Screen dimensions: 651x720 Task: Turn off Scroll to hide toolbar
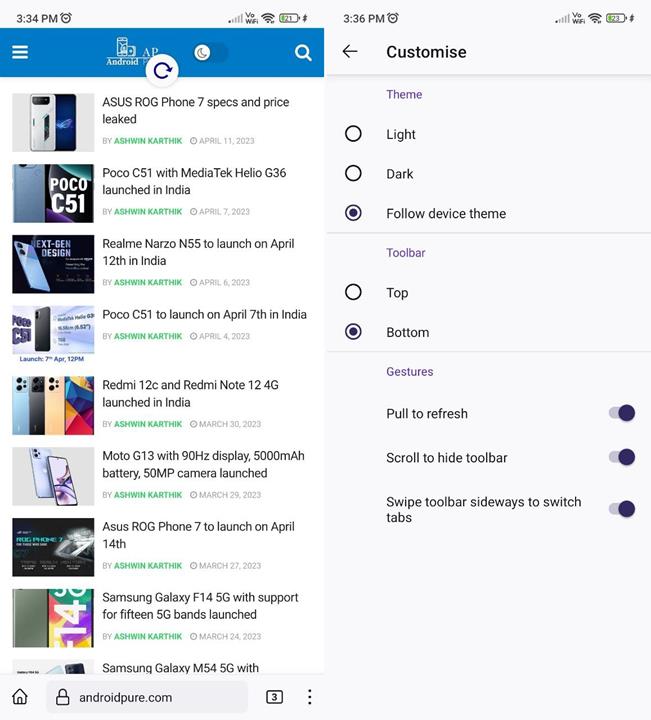621,457
